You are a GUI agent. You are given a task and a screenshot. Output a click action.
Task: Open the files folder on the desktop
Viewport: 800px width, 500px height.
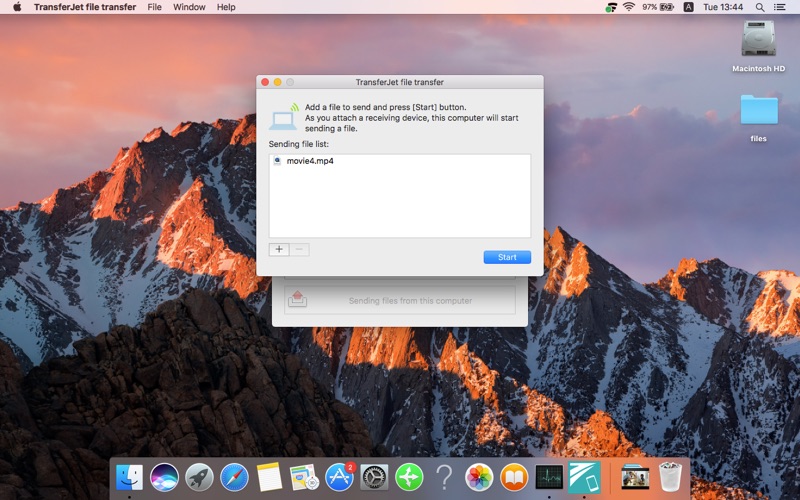point(759,117)
